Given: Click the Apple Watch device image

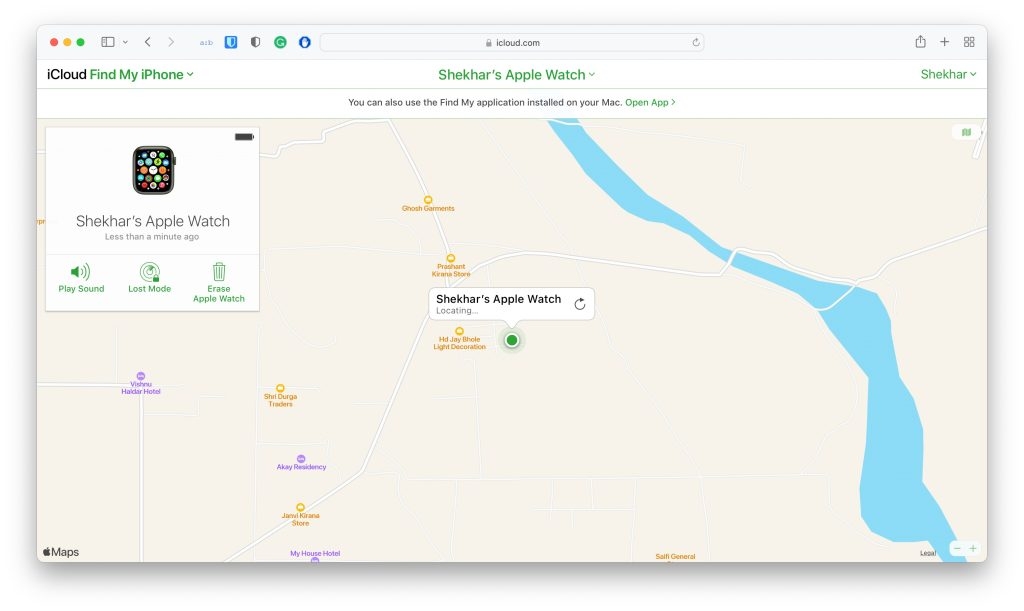Looking at the screenshot, I should tap(153, 170).
